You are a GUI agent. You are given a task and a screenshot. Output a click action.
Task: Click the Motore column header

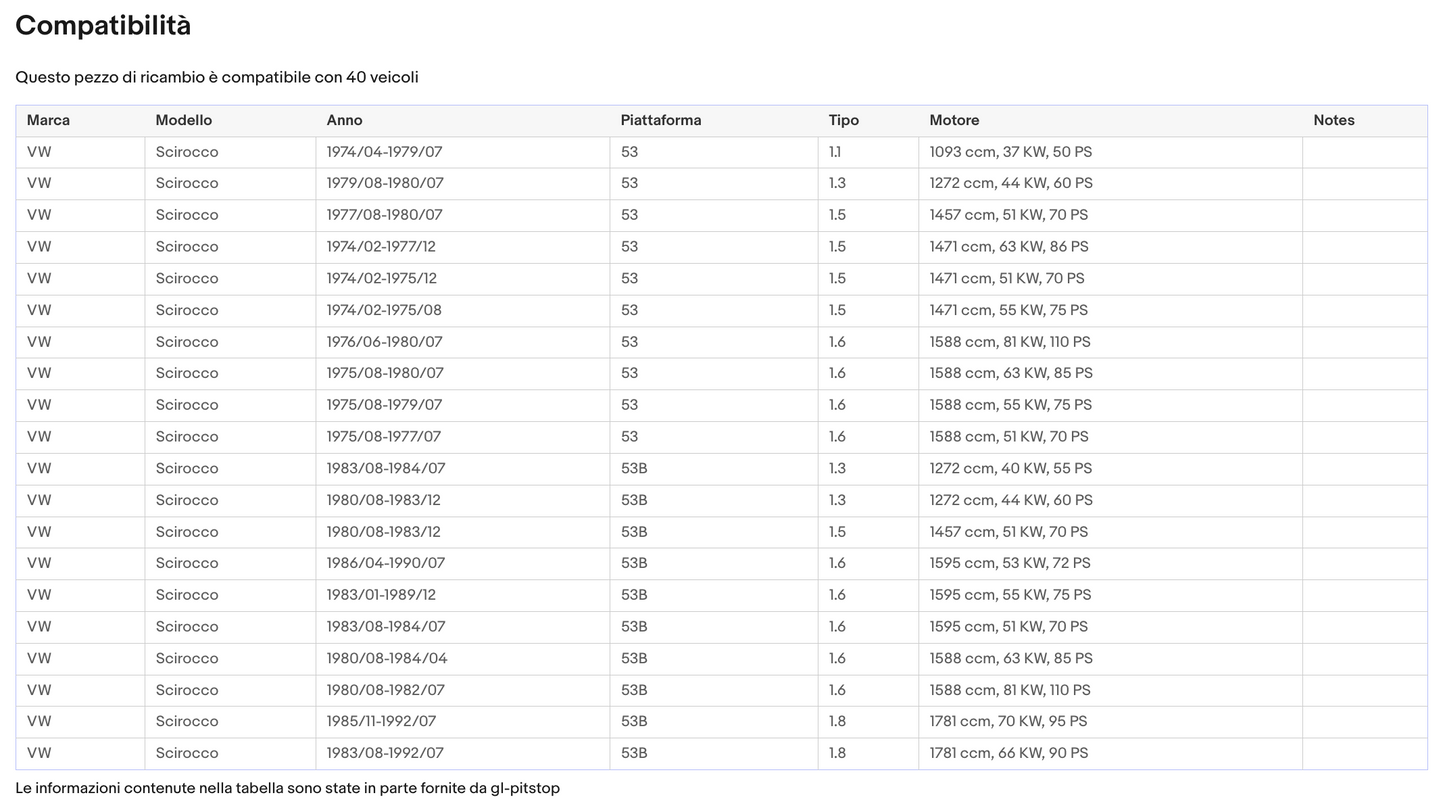(x=954, y=120)
